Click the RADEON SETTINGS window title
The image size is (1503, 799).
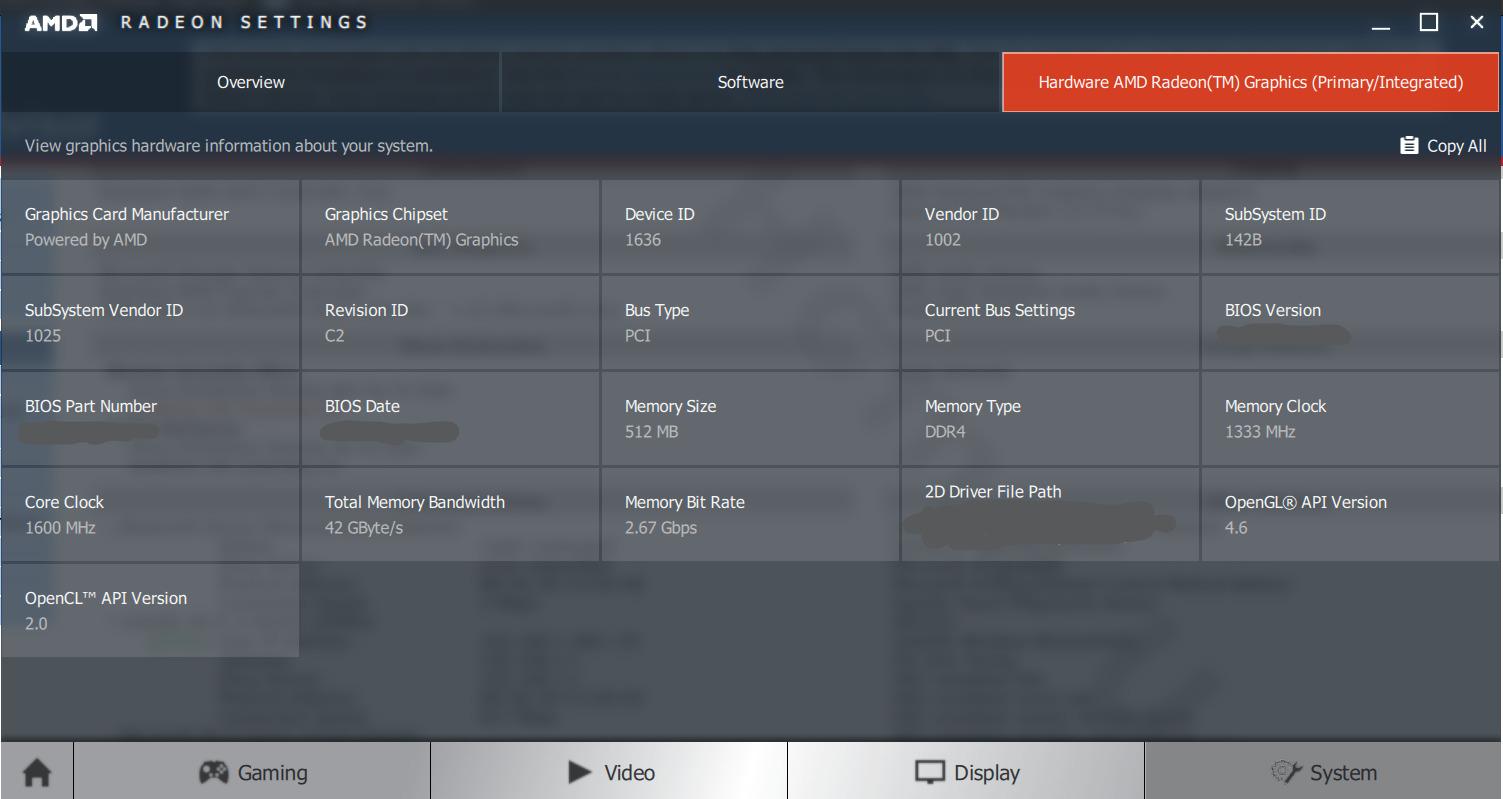click(x=245, y=22)
